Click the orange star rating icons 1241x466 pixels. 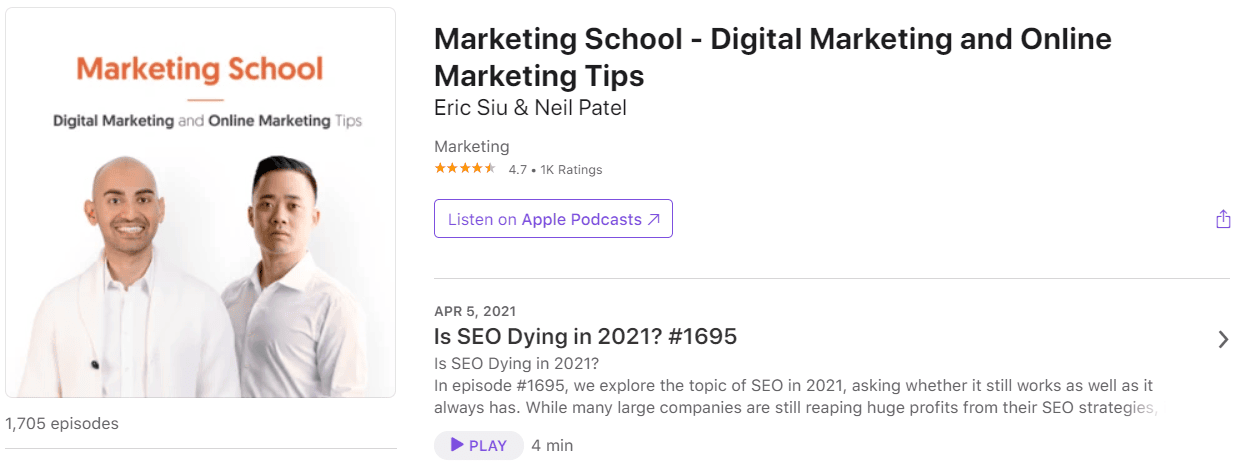(465, 169)
